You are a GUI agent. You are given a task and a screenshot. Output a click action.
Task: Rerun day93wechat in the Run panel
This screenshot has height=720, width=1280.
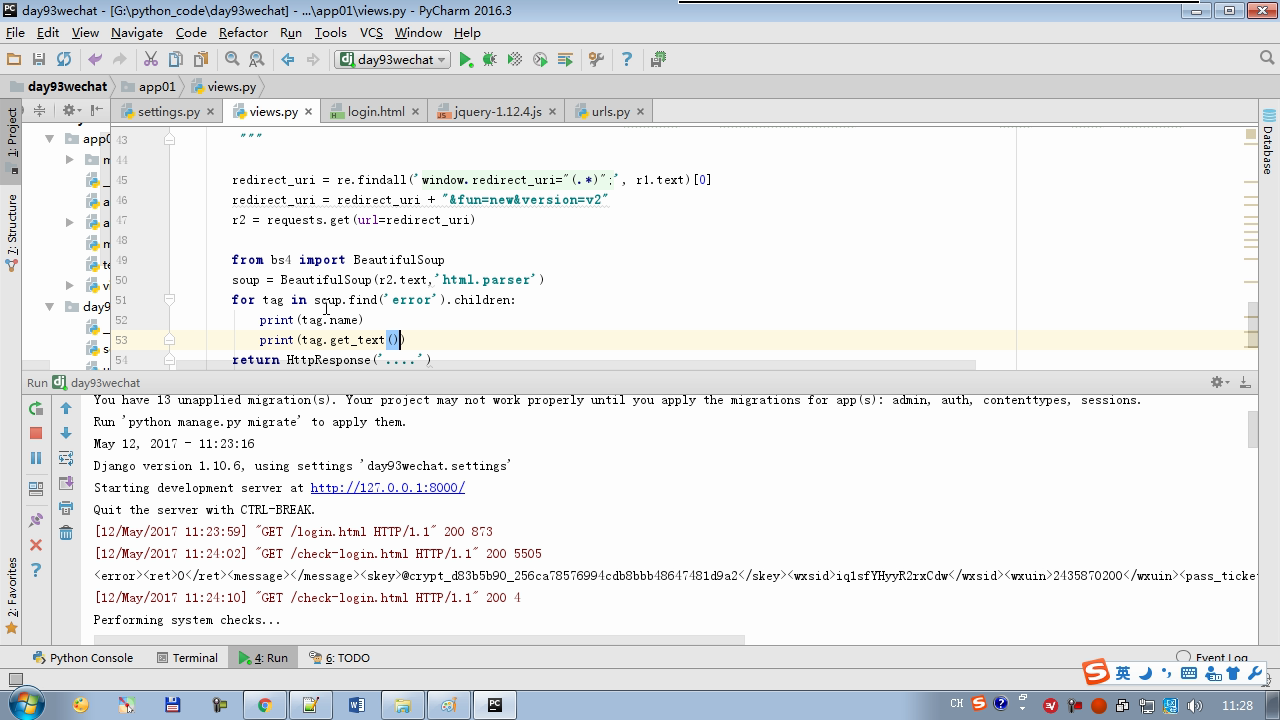pos(36,408)
